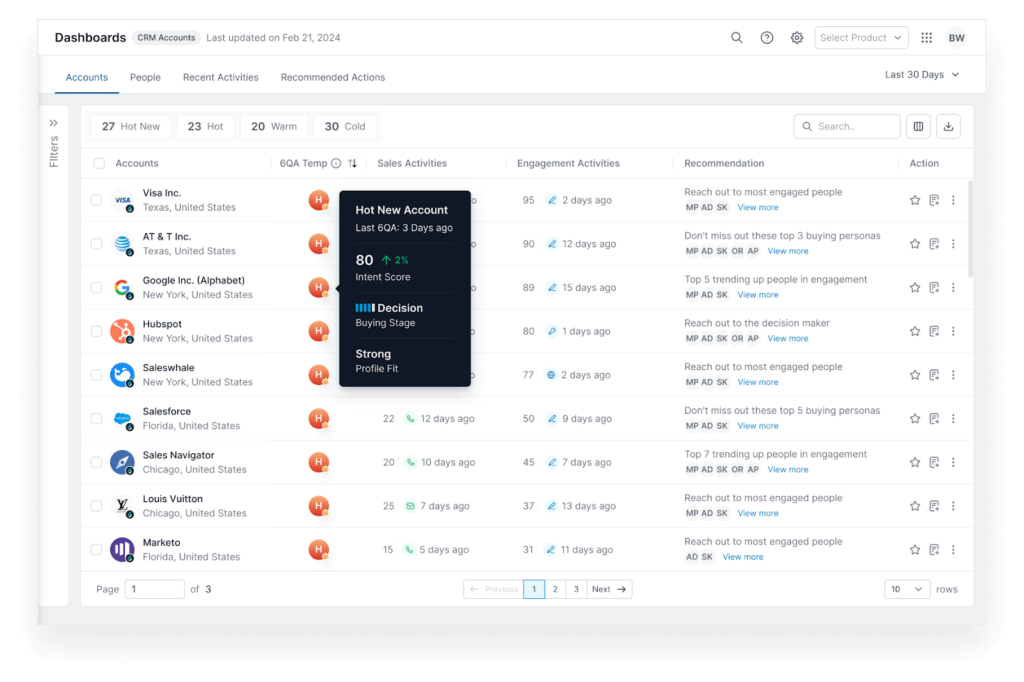Switch to the People tab
This screenshot has width=1024, height=682.
tap(145, 77)
